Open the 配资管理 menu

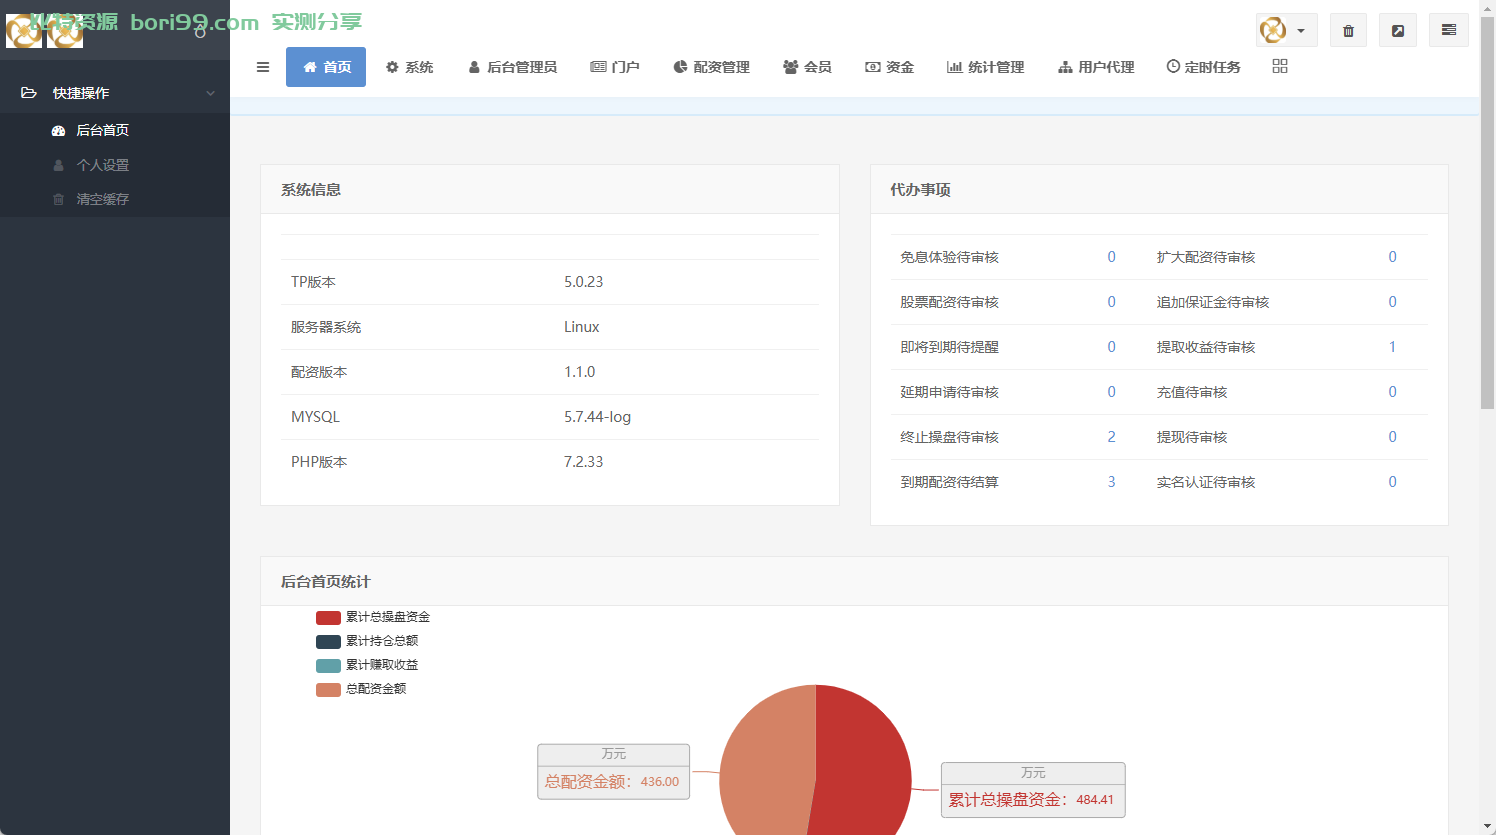(711, 67)
